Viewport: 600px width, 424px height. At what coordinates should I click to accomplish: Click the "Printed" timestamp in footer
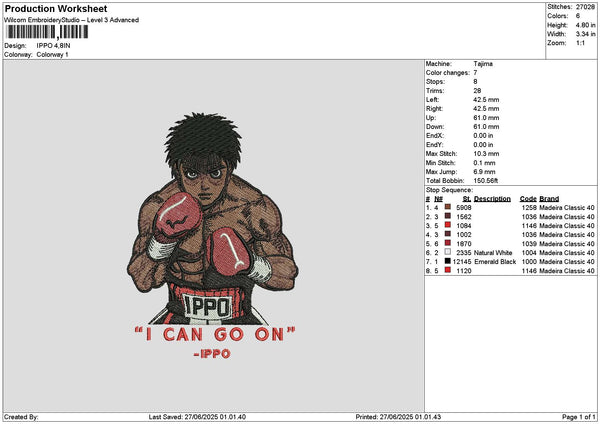tap(398, 417)
